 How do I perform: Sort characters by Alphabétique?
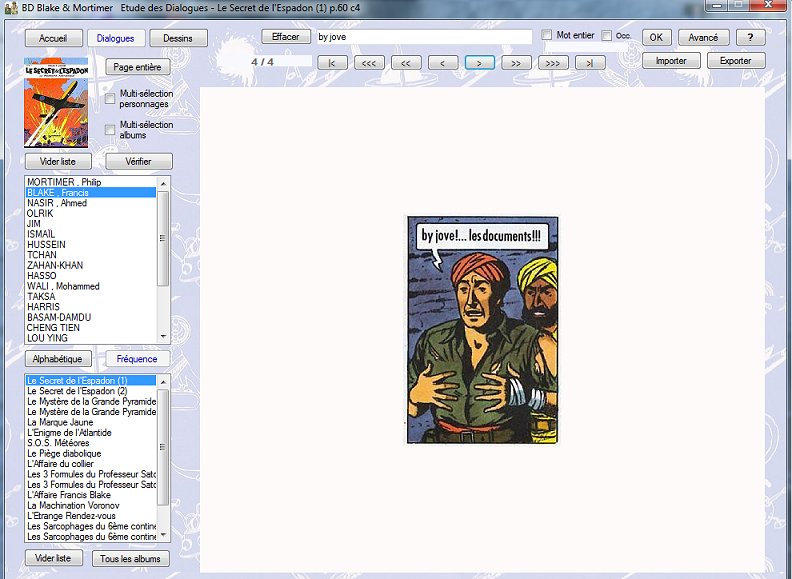58,359
